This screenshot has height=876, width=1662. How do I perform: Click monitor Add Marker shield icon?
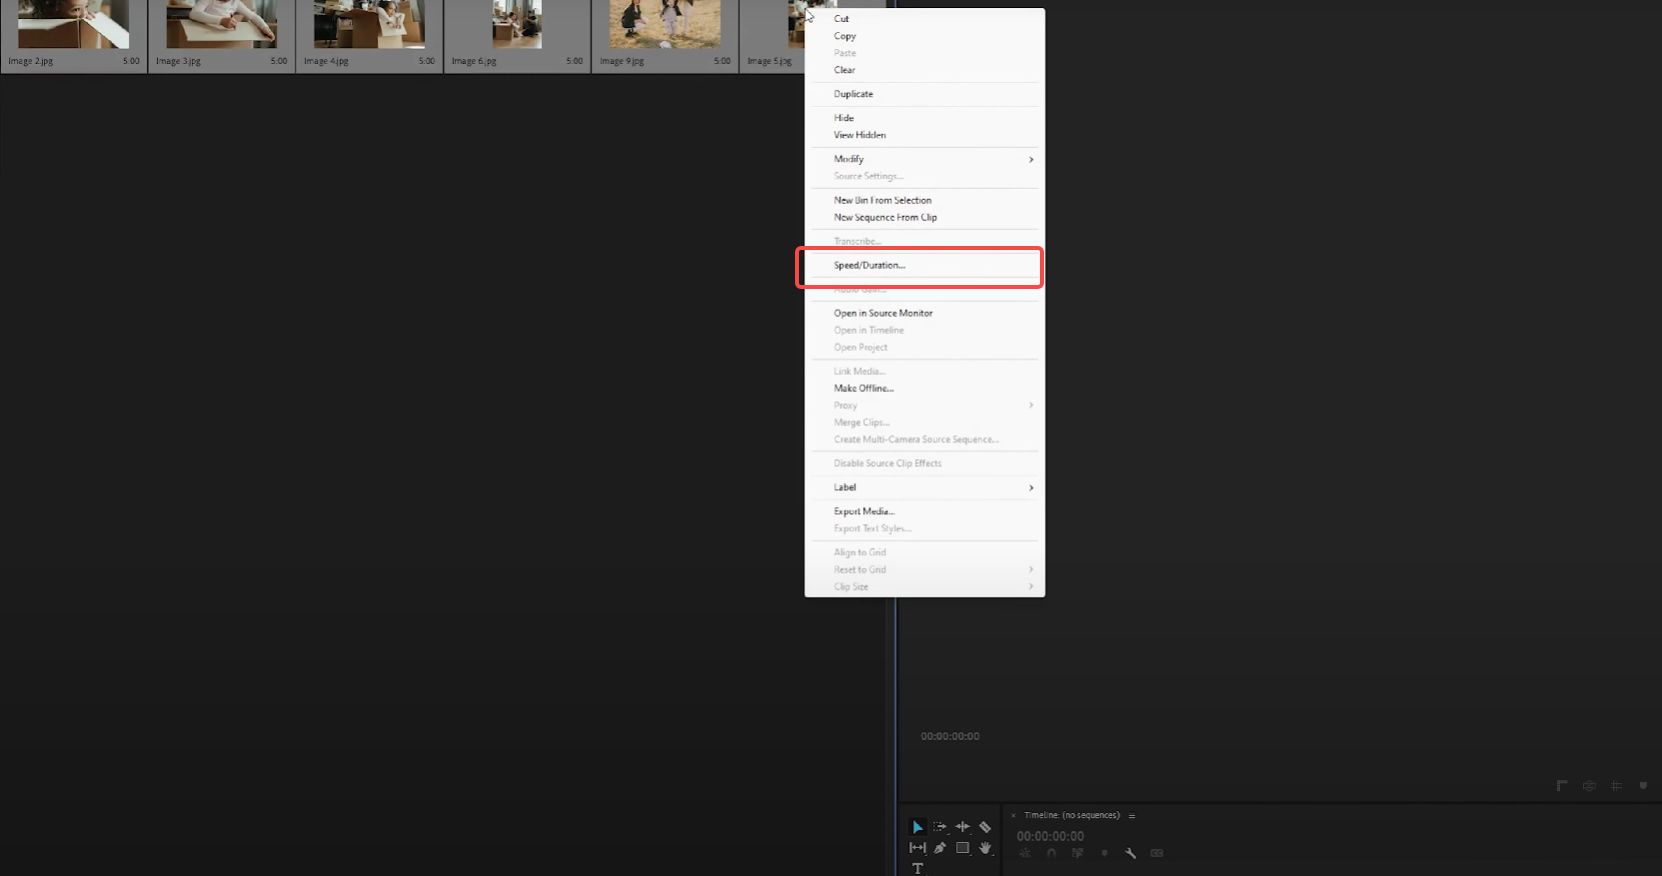click(x=1643, y=786)
